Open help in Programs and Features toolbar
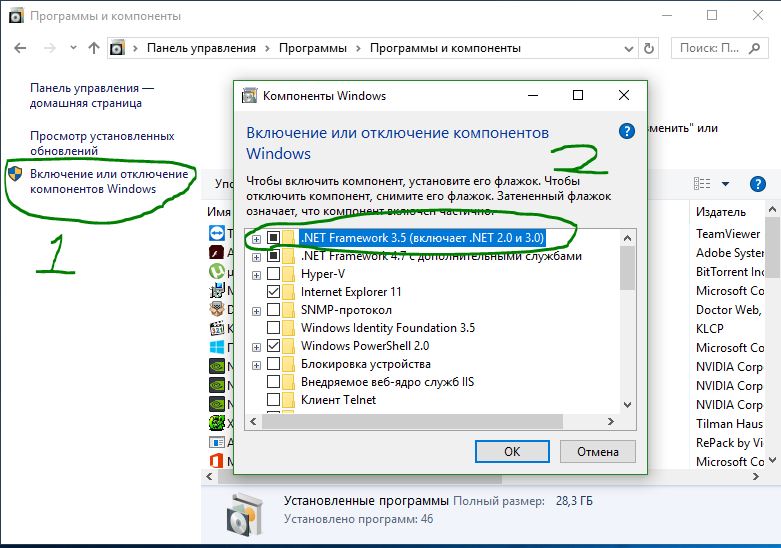 click(758, 184)
